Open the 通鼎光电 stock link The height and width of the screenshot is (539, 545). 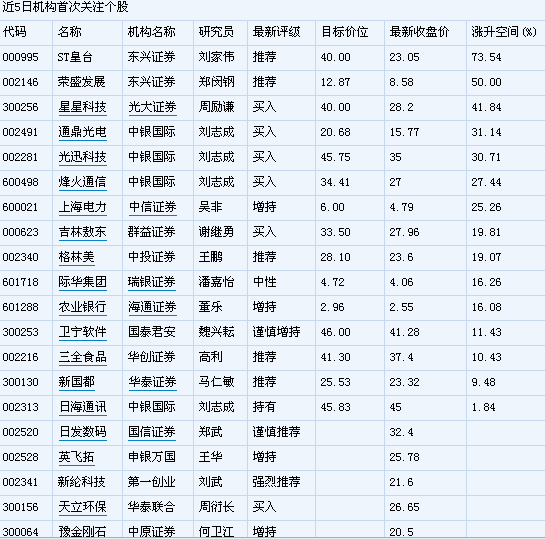pos(83,132)
